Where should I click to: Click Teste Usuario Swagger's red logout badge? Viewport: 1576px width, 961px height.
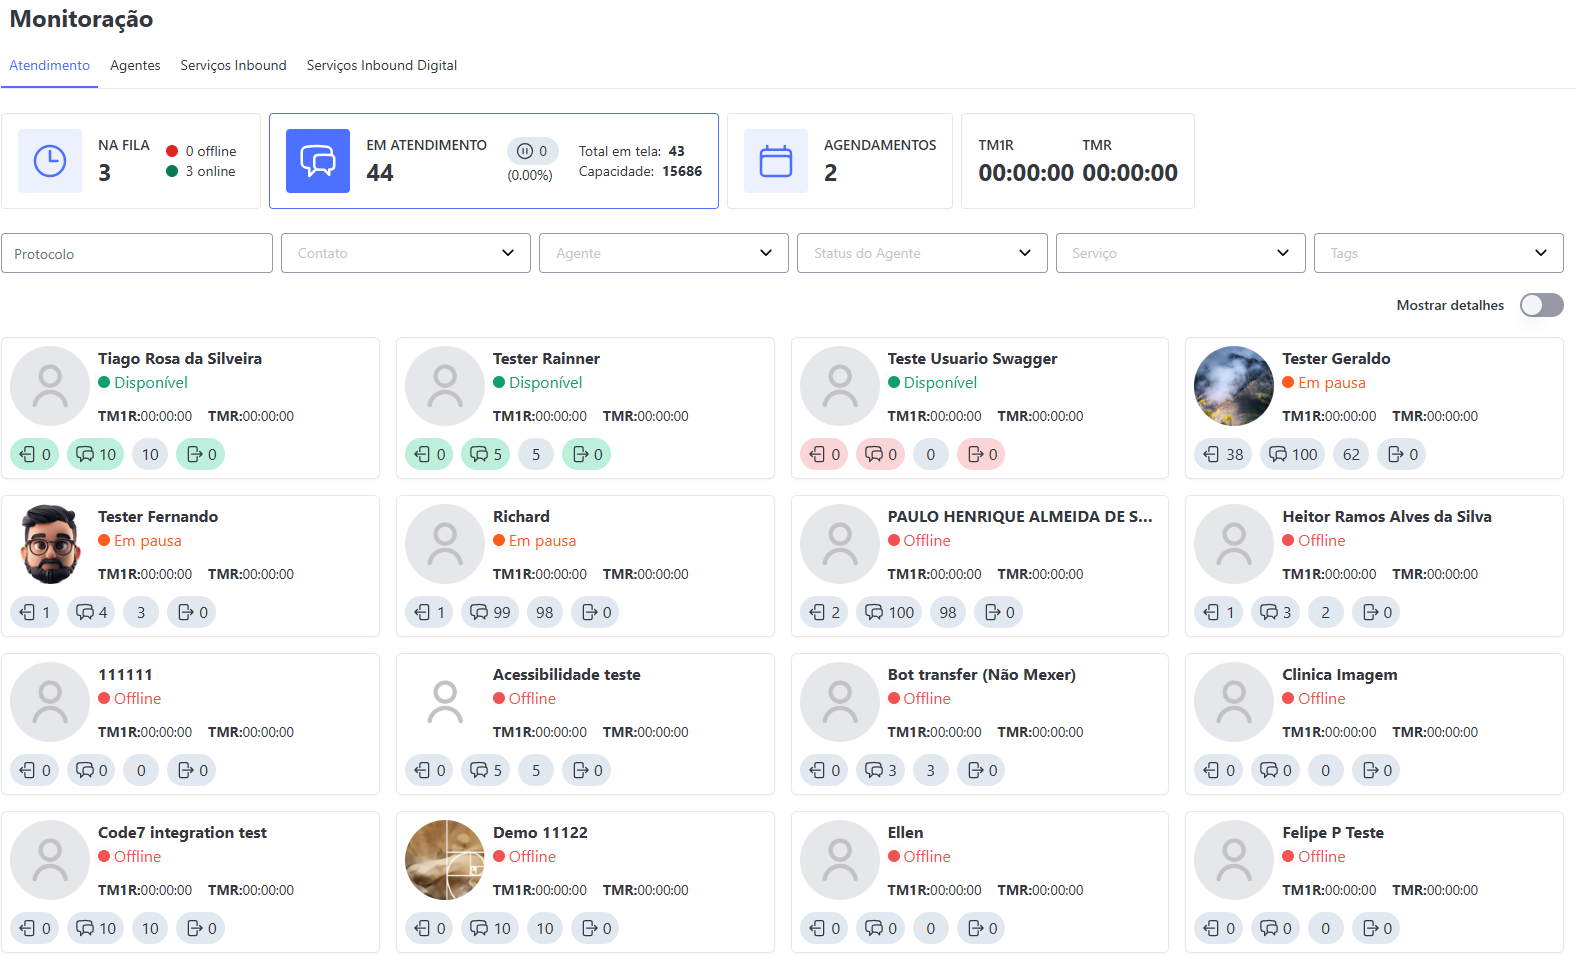click(x=980, y=454)
